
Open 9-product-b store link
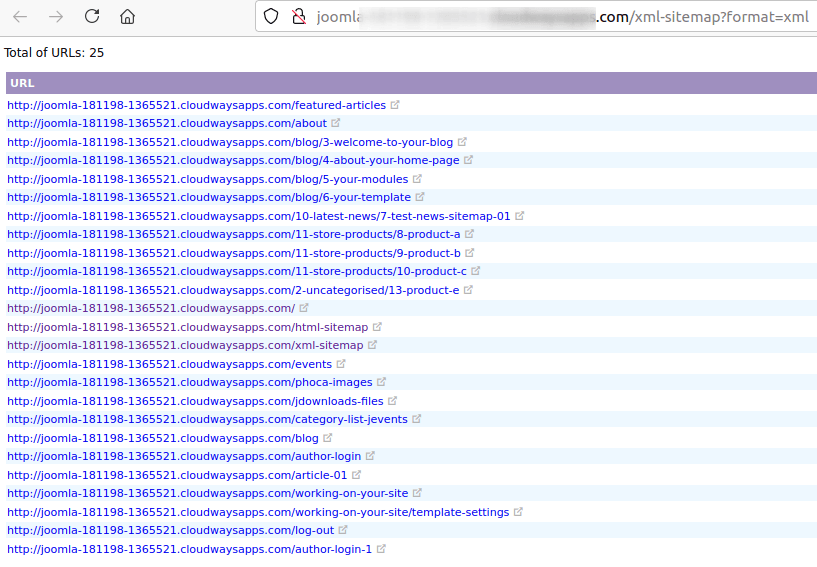click(233, 253)
